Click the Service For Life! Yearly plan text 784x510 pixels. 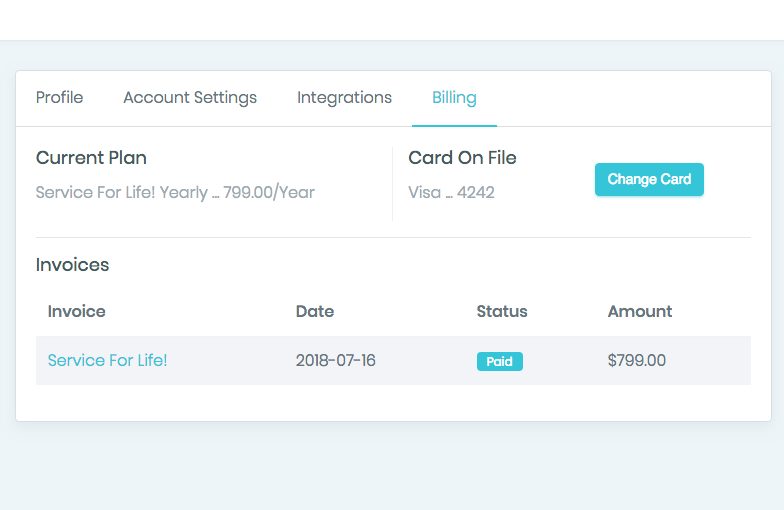click(x=175, y=192)
